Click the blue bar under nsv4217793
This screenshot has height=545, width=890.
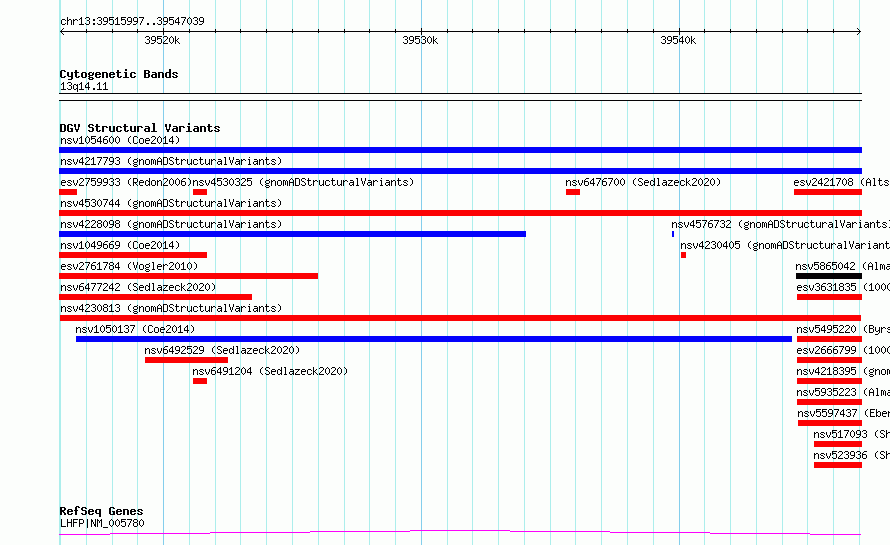pyautogui.click(x=460, y=171)
